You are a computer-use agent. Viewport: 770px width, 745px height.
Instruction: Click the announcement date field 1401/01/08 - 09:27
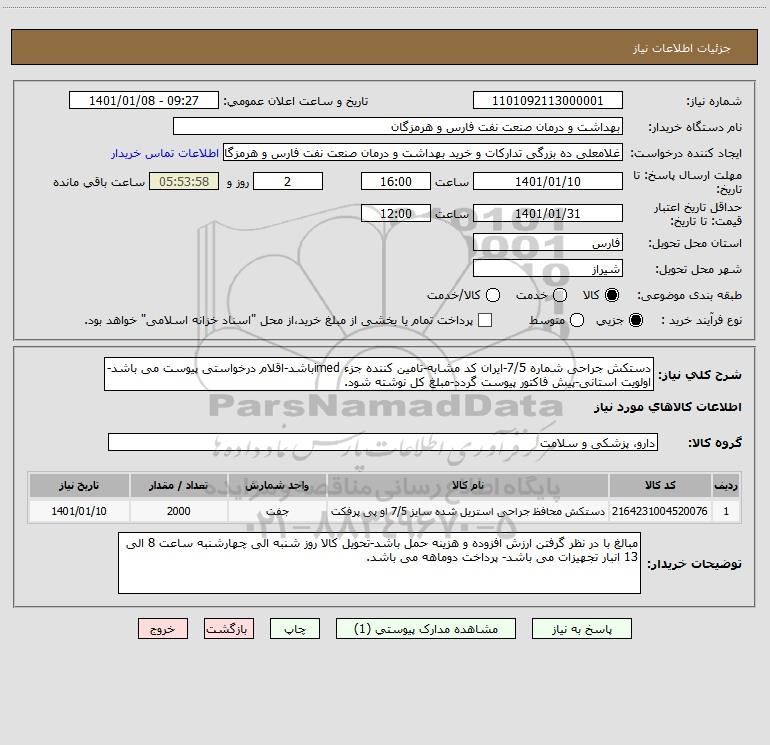(x=144, y=100)
